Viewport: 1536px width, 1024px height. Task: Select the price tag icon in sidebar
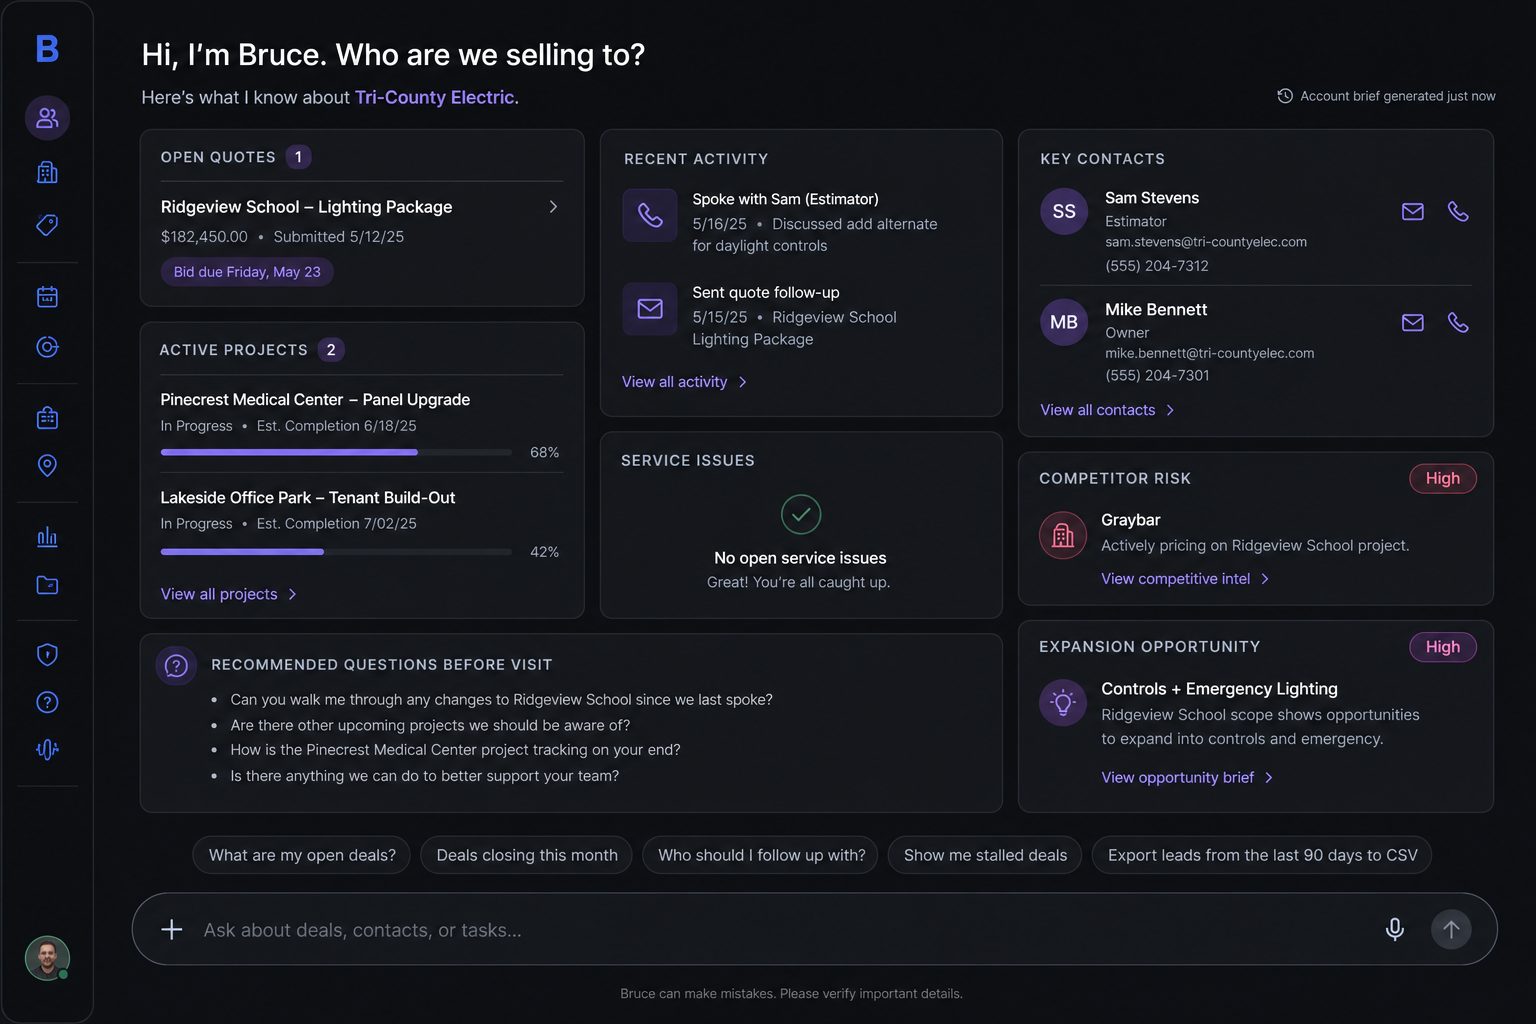[x=47, y=225]
